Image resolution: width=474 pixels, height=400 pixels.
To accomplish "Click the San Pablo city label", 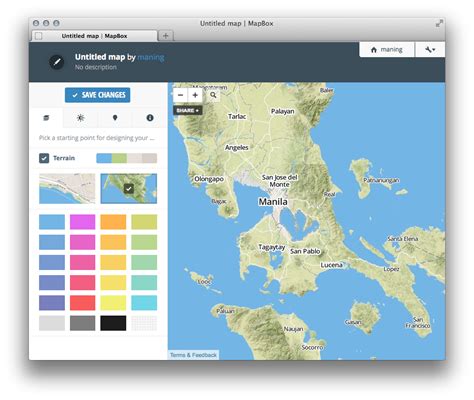I will (305, 251).
